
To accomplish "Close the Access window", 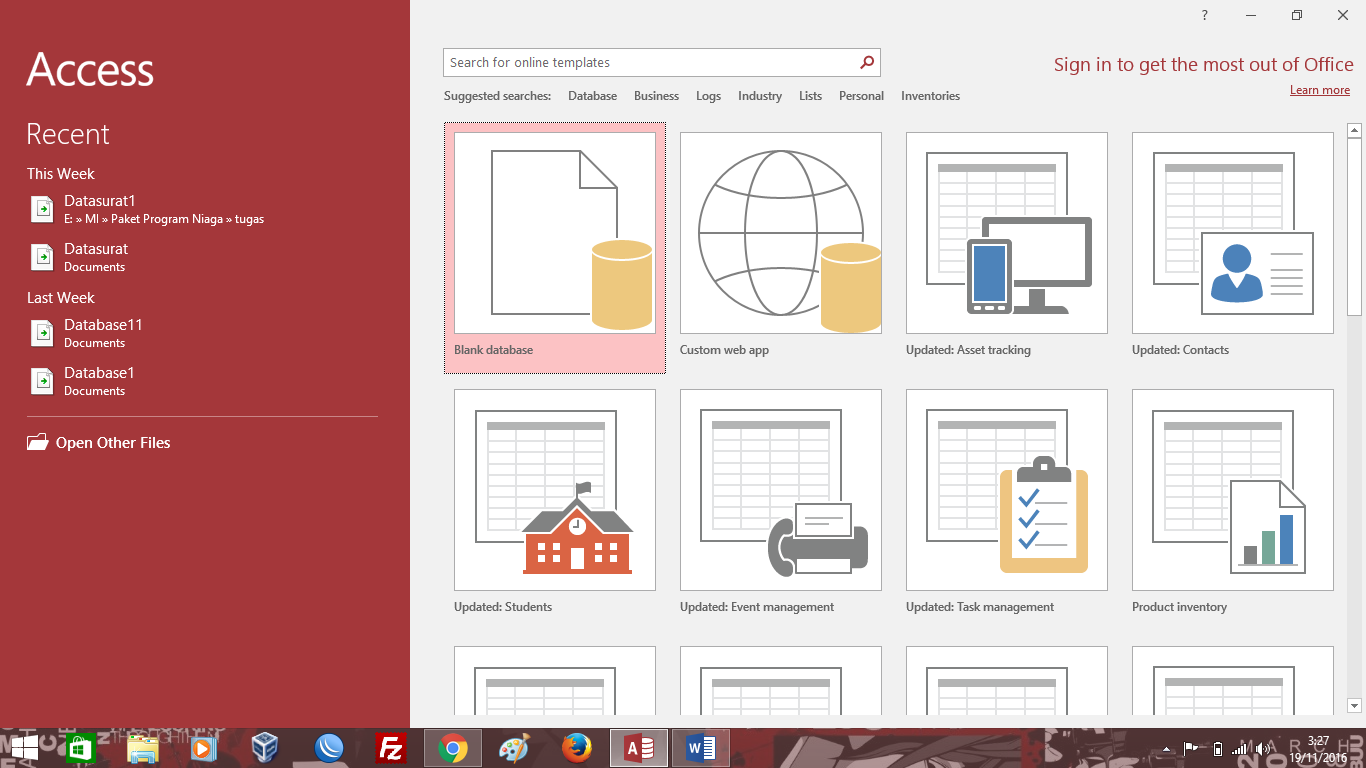I will click(1343, 15).
